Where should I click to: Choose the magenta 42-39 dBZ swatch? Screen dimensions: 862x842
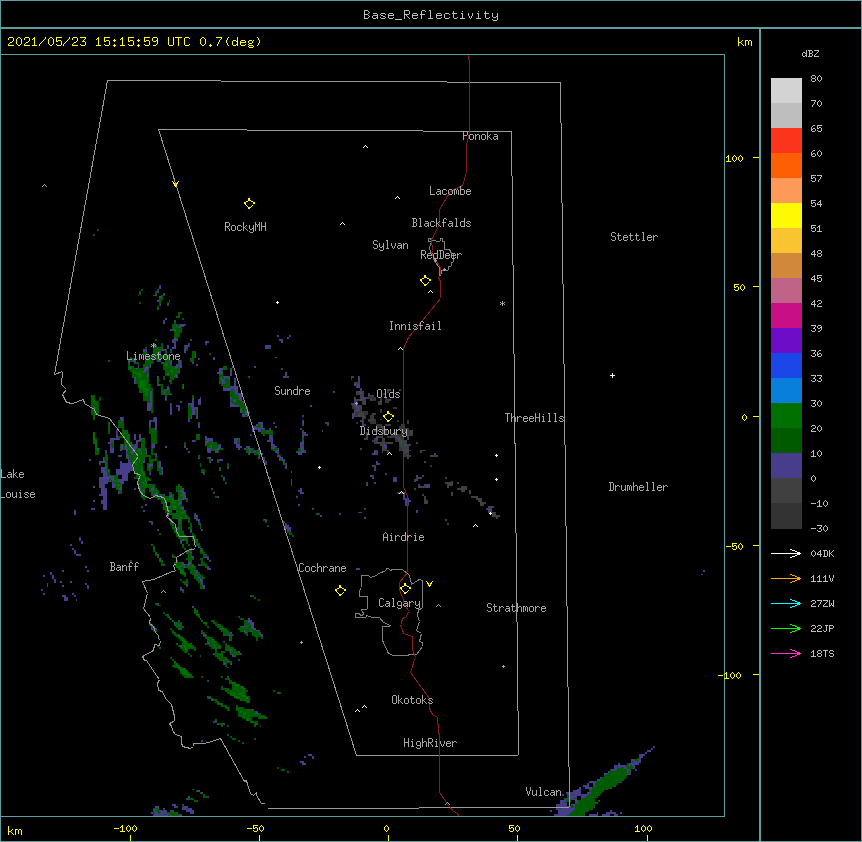click(786, 315)
